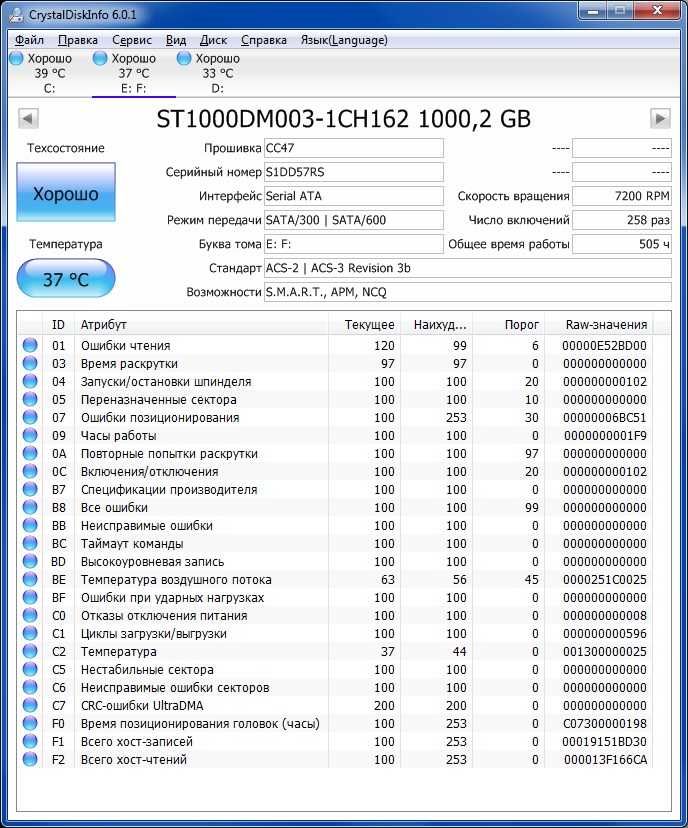
Task: Sort by the Атрибут column header
Action: point(201,325)
